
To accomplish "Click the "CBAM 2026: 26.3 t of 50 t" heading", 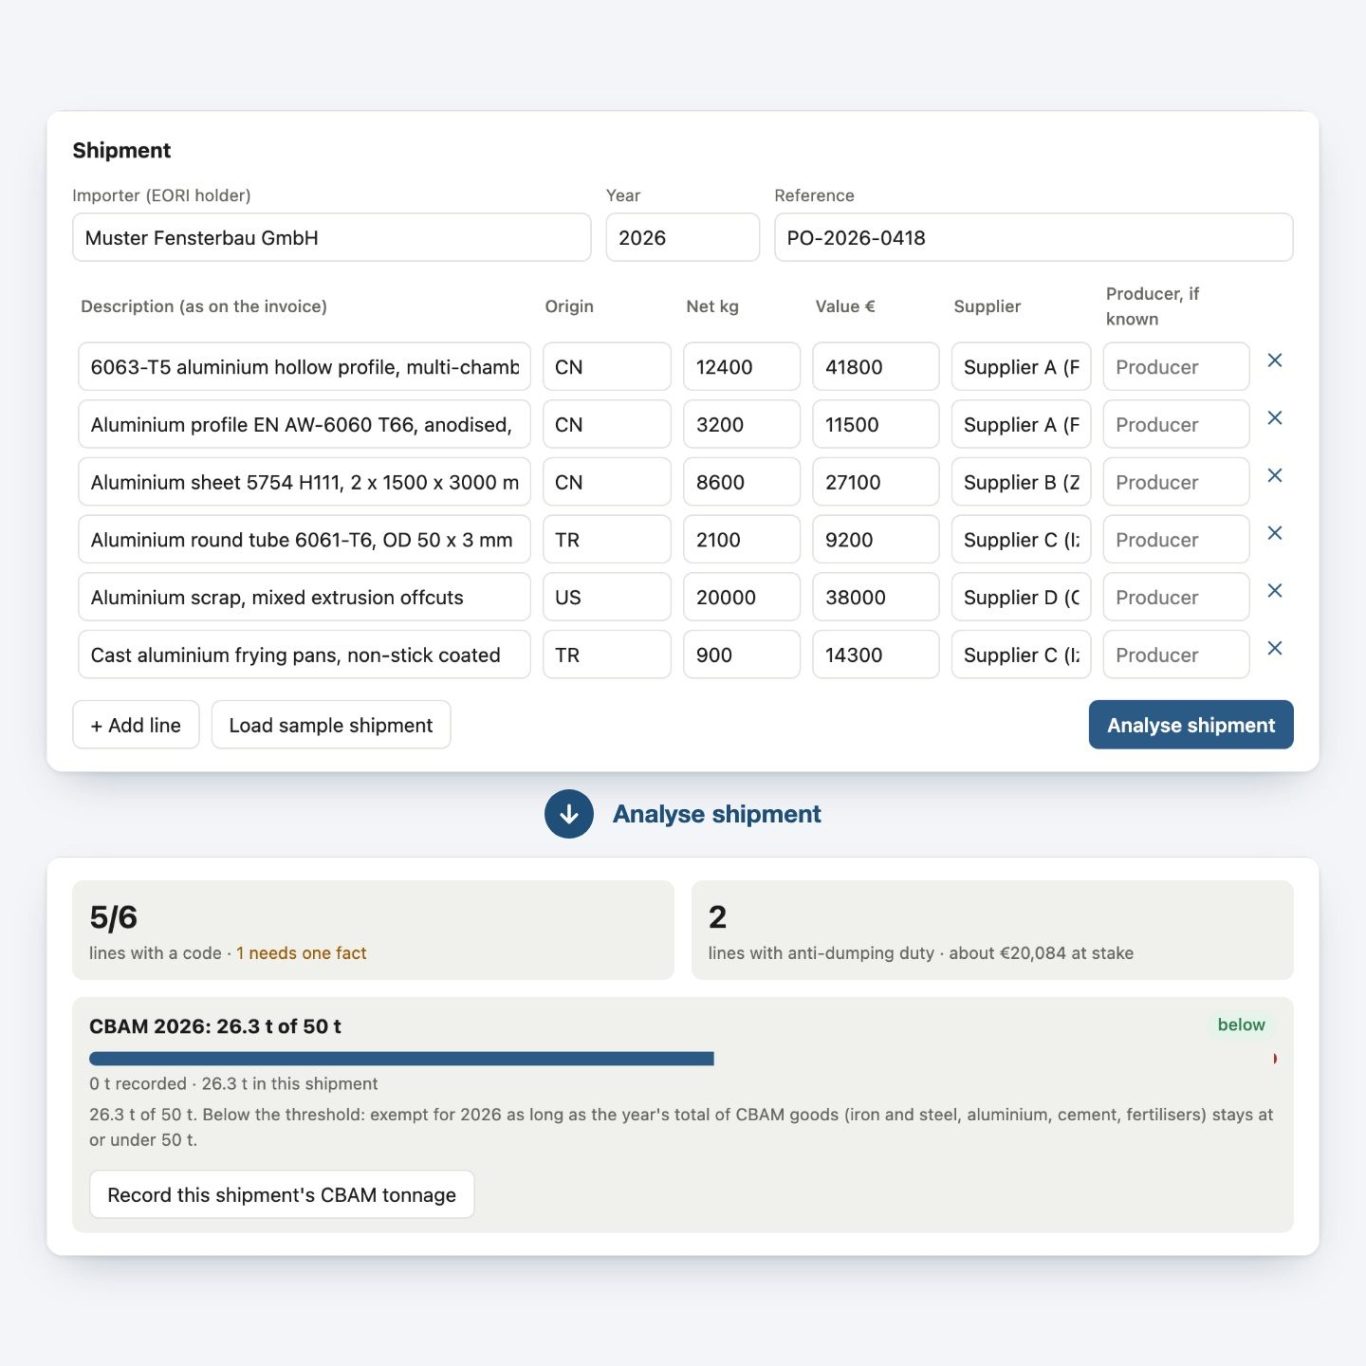I will point(215,1026).
